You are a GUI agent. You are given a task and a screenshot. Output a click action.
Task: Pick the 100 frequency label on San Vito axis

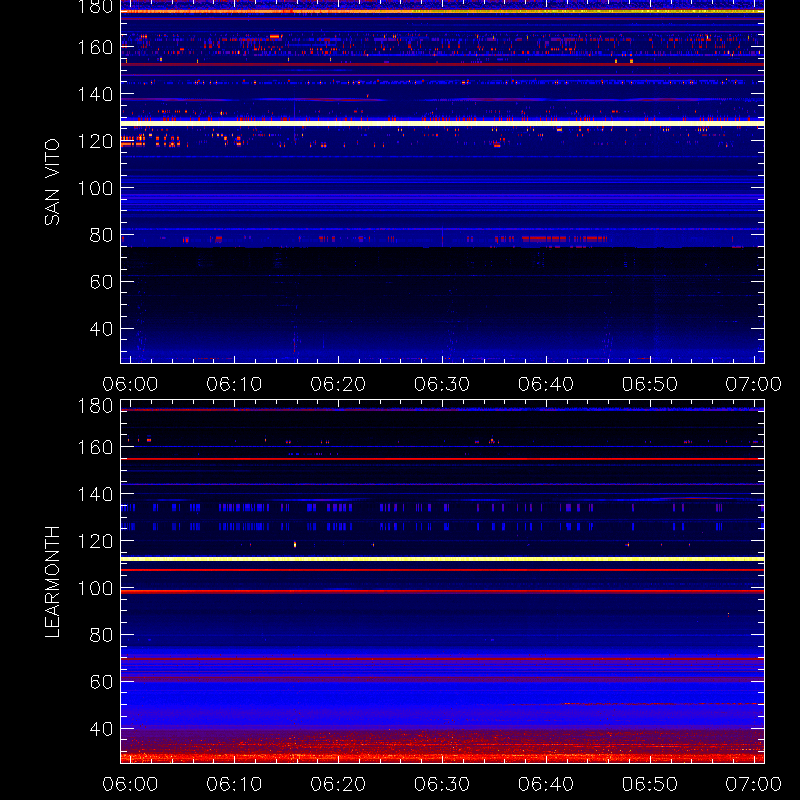(x=95, y=188)
